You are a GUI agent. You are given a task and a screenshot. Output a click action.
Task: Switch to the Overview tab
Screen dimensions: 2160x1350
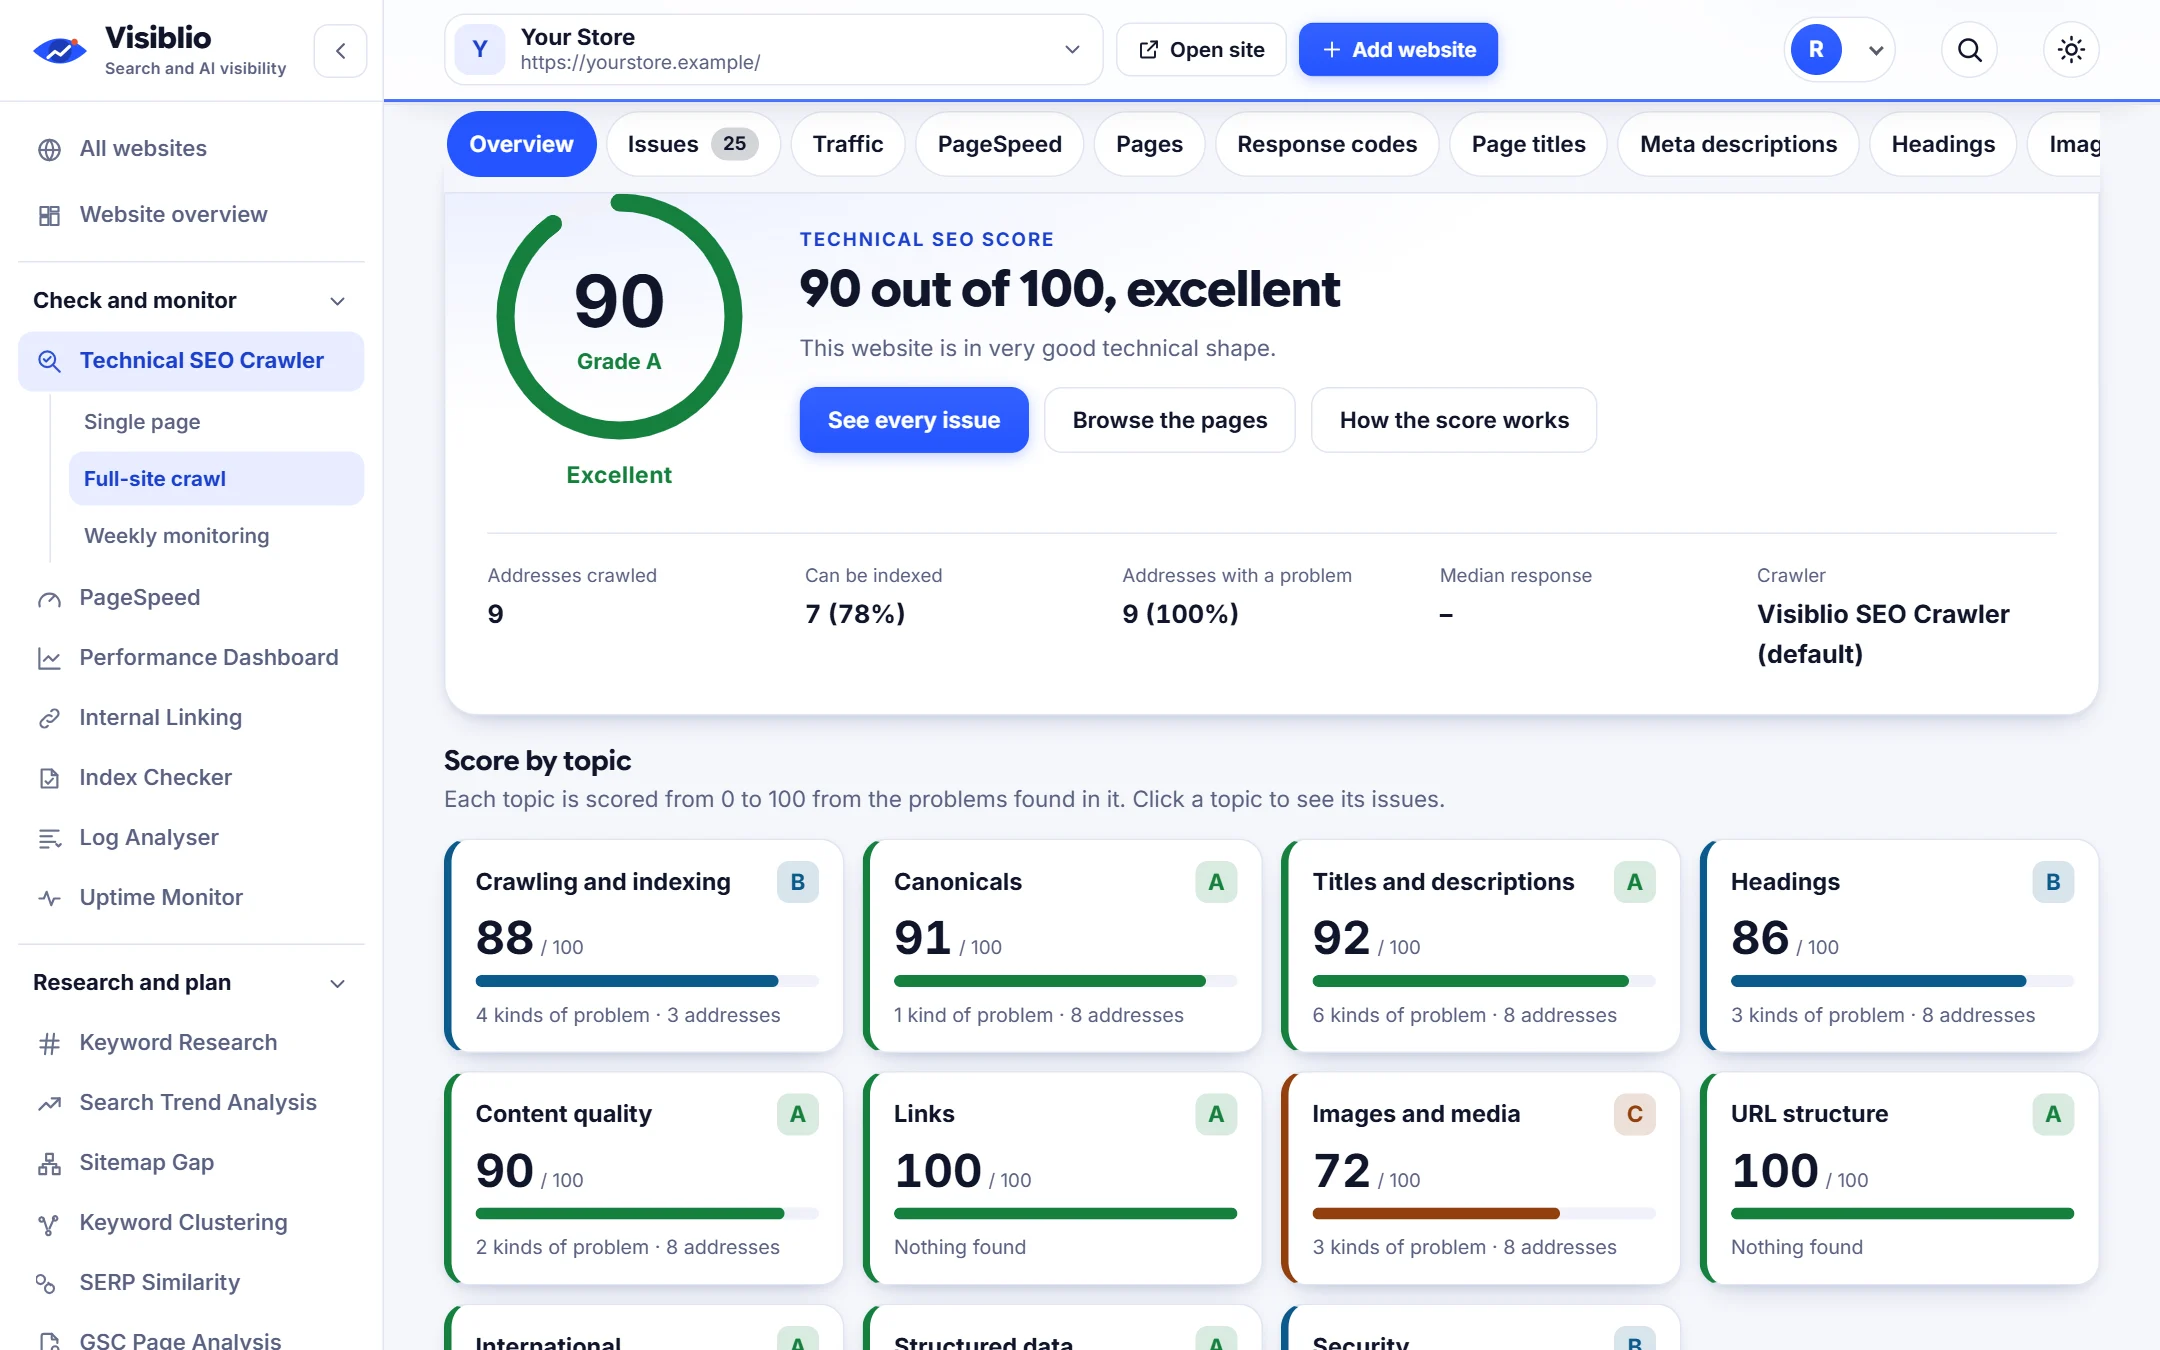click(x=521, y=144)
